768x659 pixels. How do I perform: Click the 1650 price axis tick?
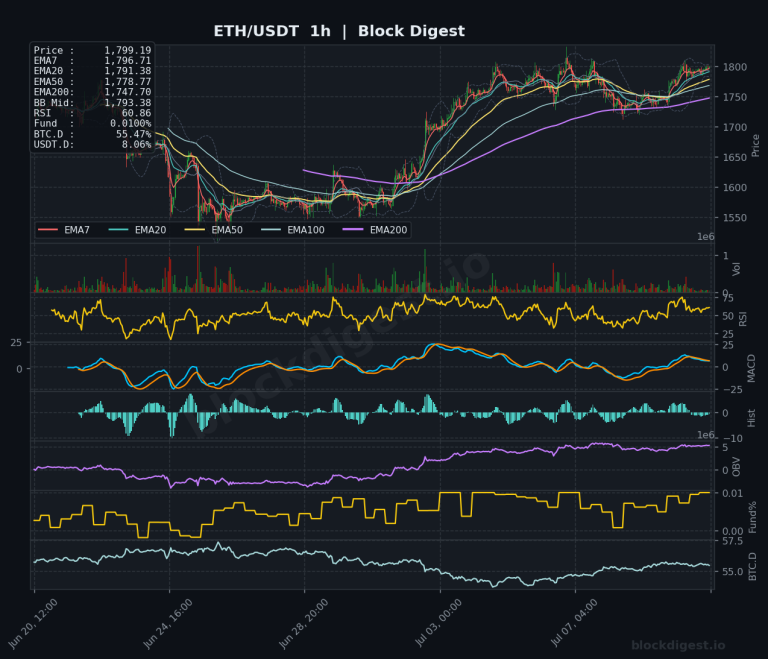735,157
